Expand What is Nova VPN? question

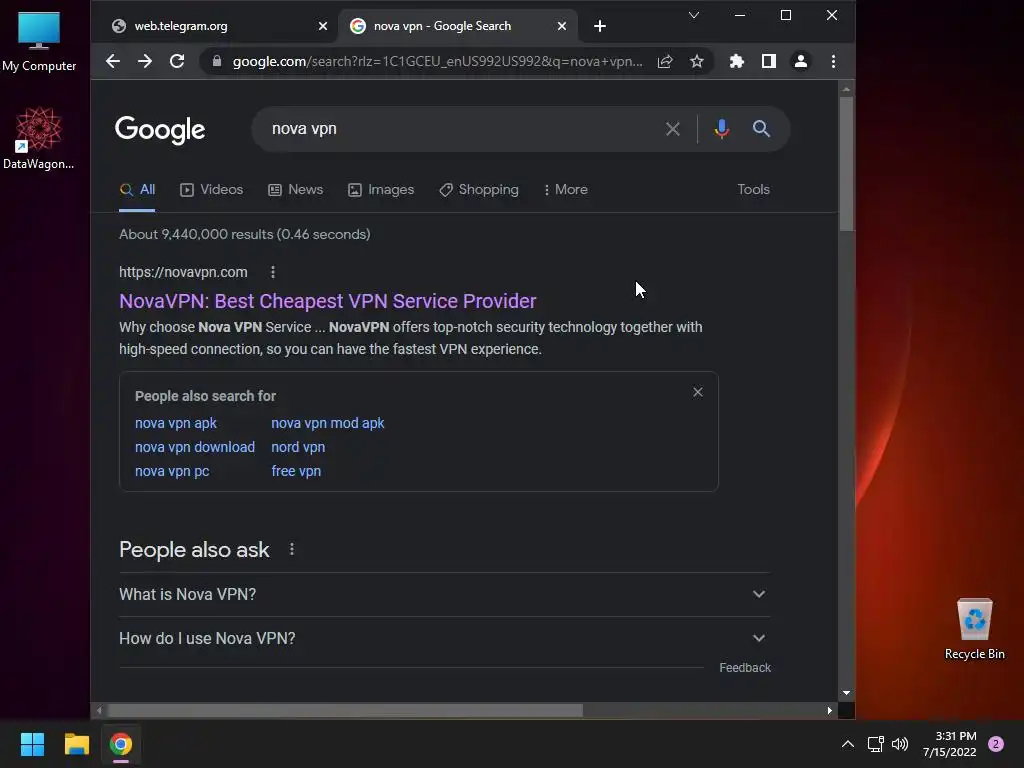pyautogui.click(x=445, y=594)
